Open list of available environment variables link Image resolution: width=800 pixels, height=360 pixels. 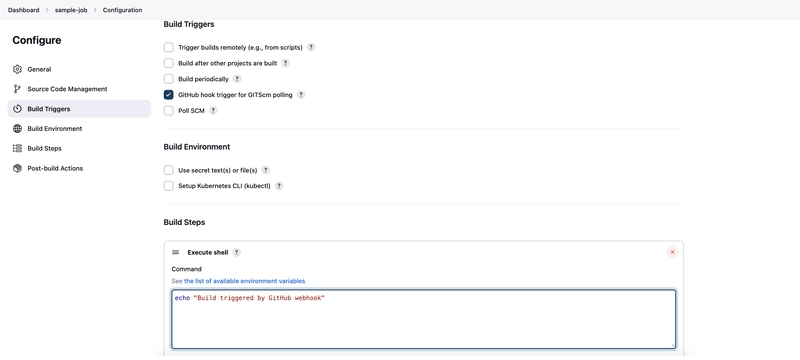pyautogui.click(x=244, y=281)
